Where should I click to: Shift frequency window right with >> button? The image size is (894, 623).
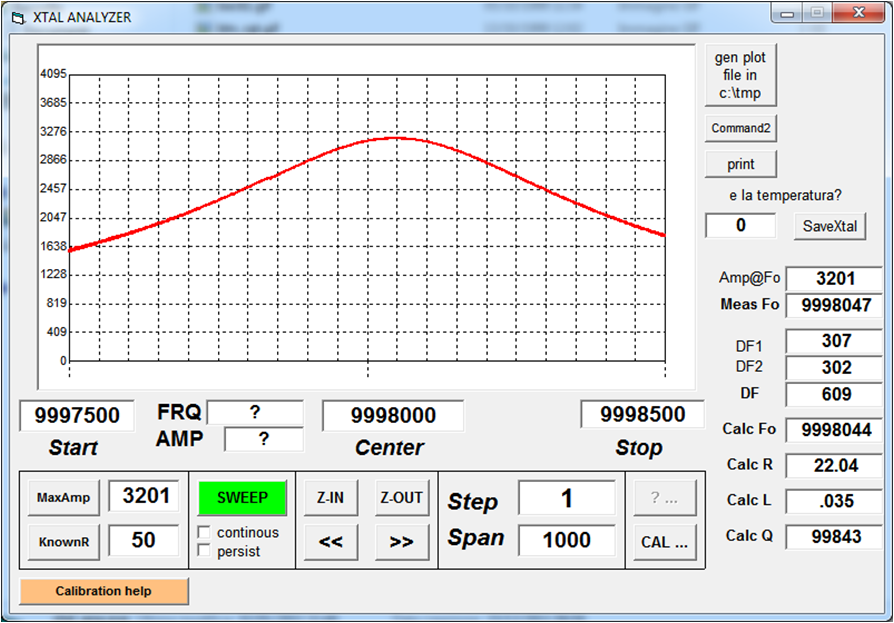[x=401, y=541]
